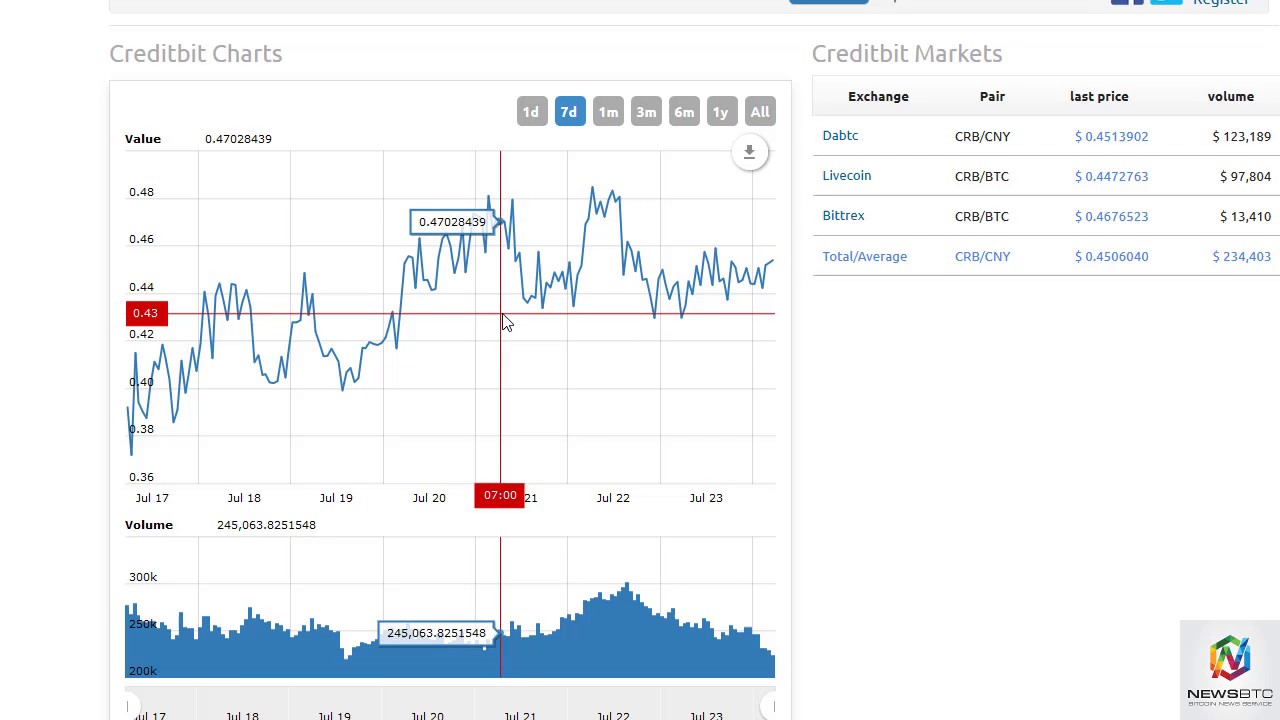The width and height of the screenshot is (1280, 720).
Task: Click the Exchange column header
Action: [x=878, y=96]
